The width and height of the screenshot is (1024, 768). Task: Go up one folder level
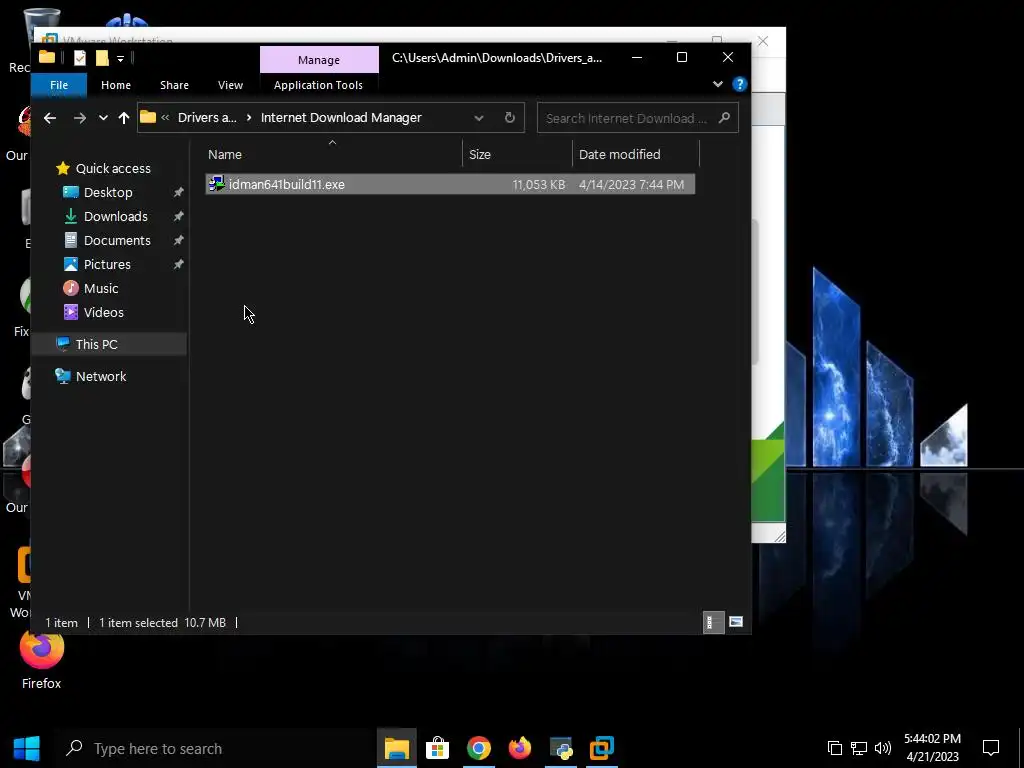(123, 118)
